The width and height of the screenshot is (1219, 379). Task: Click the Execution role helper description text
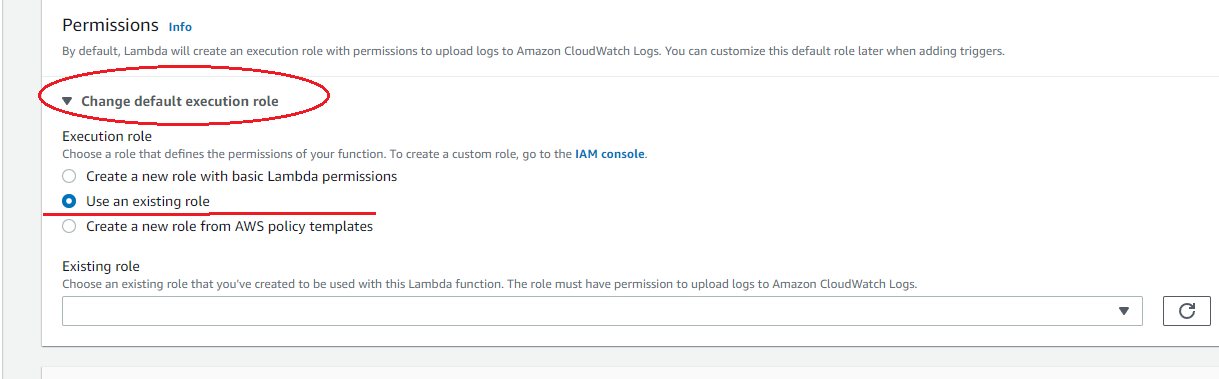[354, 154]
